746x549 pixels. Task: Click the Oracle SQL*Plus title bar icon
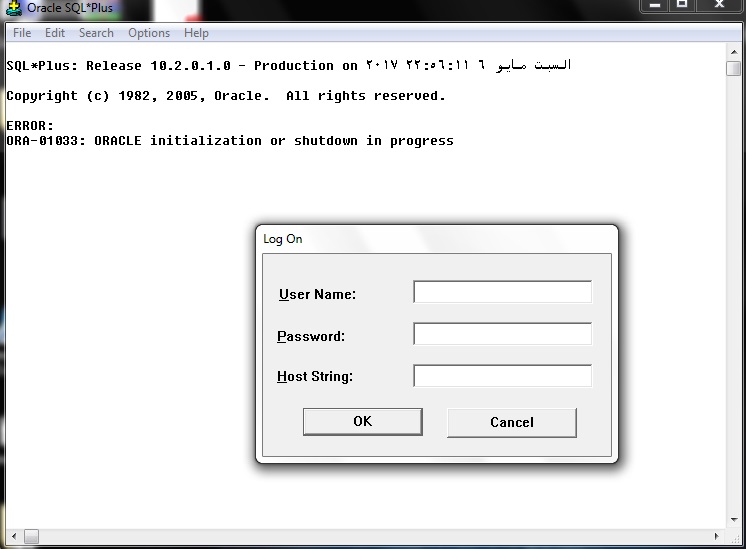pyautogui.click(x=14, y=8)
